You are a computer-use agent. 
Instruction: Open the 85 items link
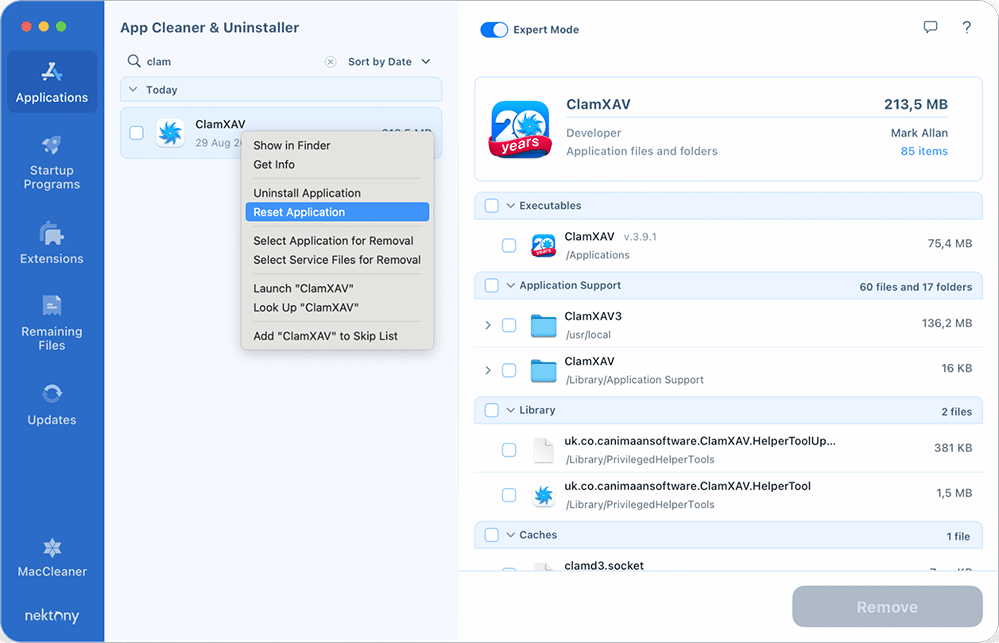924,151
